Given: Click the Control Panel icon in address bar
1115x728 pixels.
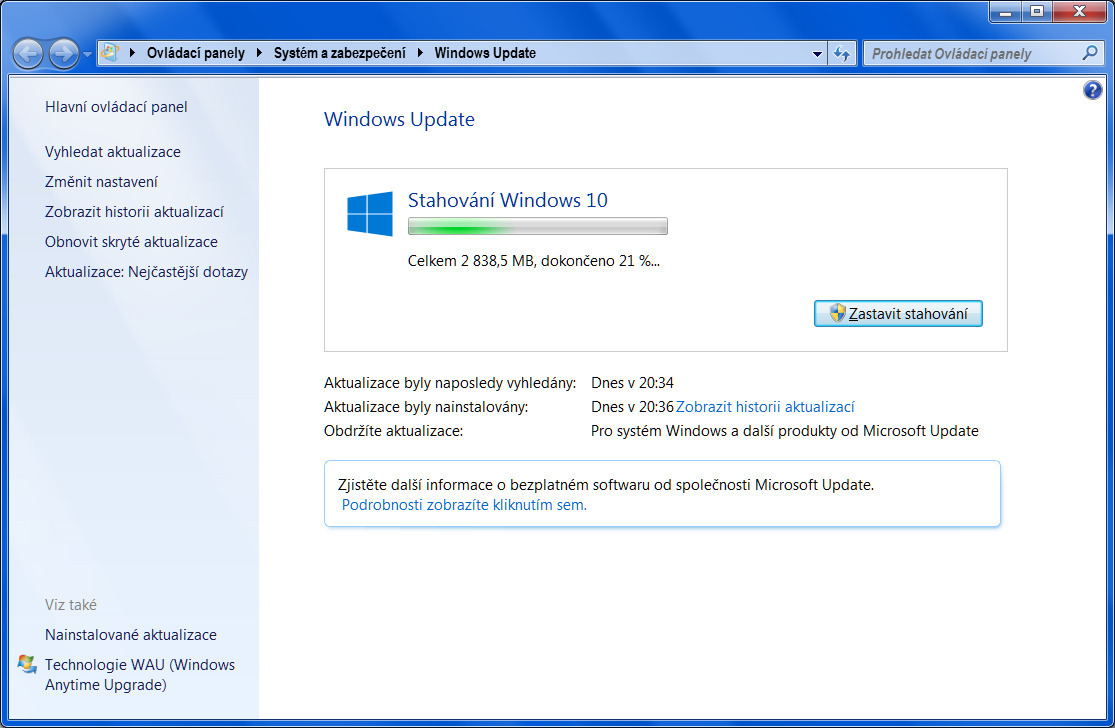Looking at the screenshot, I should (110, 53).
